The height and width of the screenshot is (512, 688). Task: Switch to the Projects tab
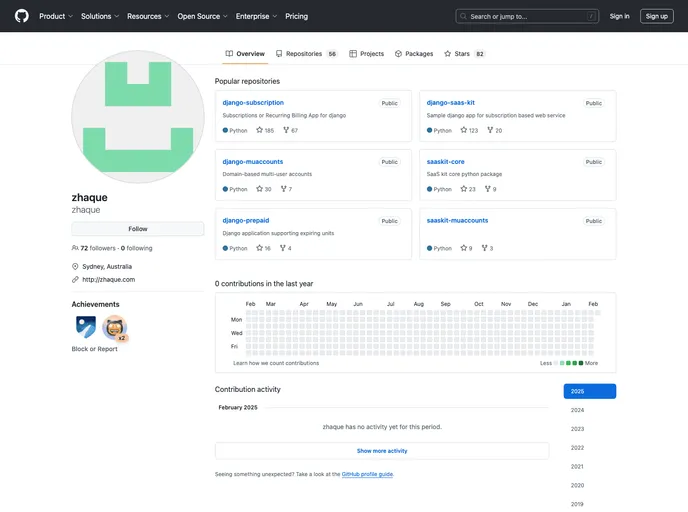(366, 54)
